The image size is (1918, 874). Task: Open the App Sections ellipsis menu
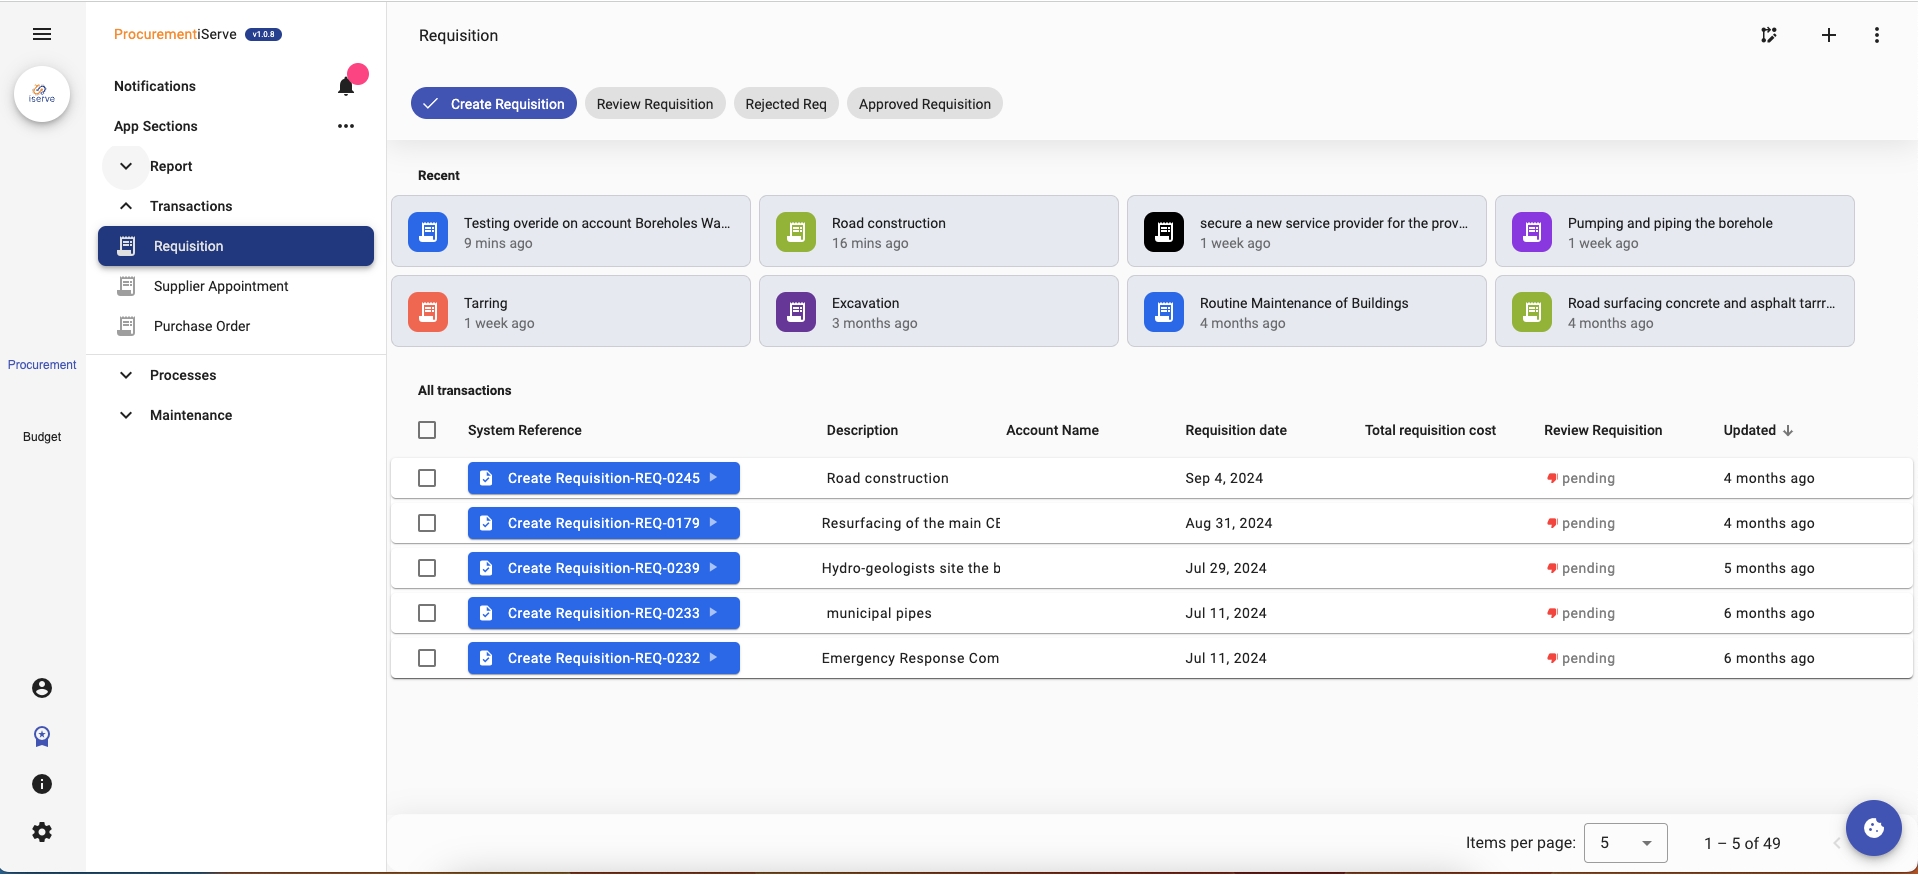click(346, 126)
